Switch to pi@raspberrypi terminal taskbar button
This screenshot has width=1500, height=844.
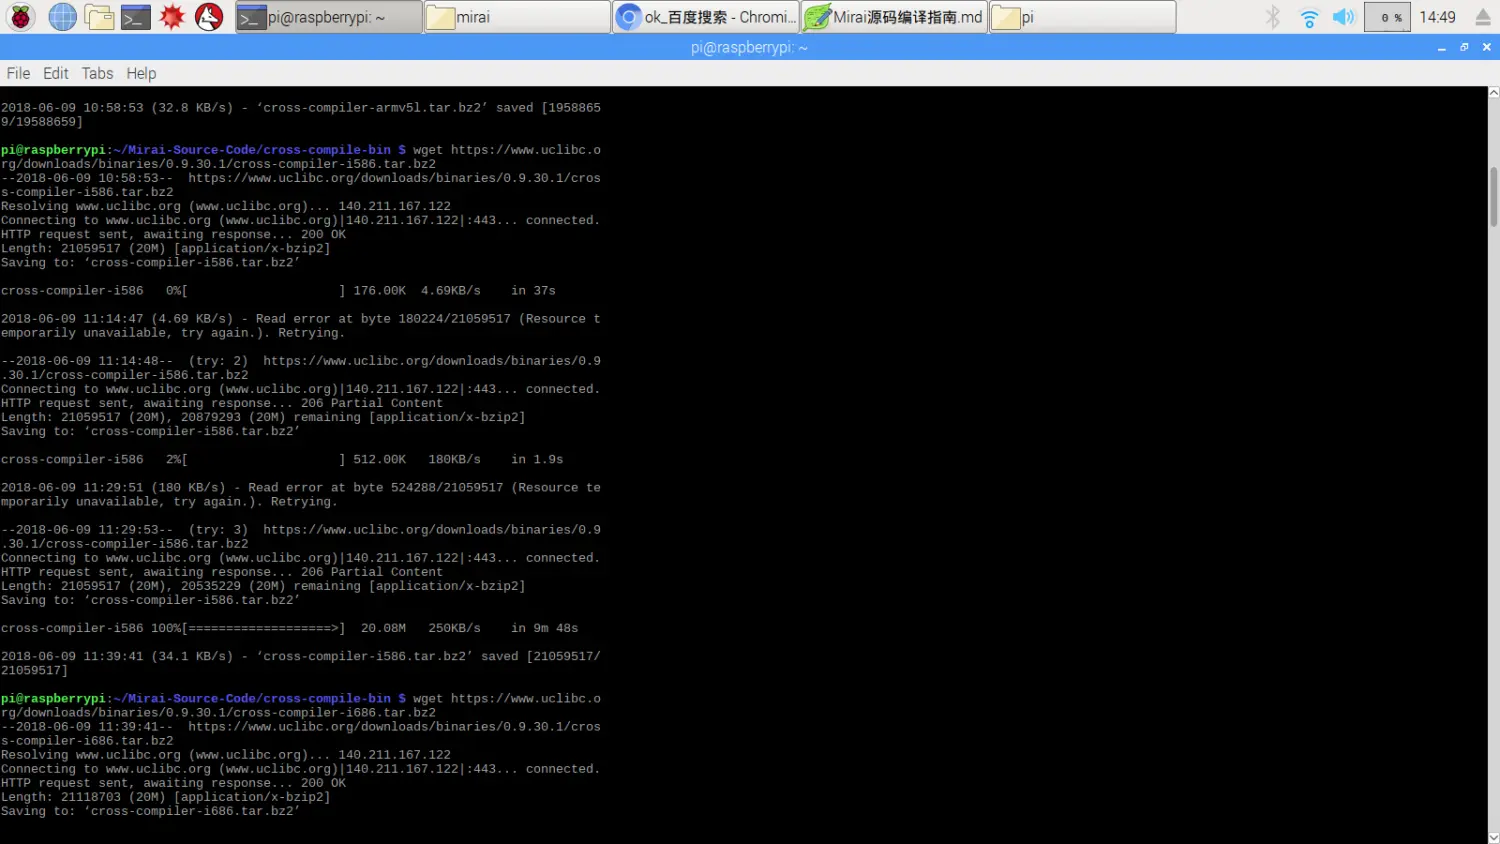(329, 17)
